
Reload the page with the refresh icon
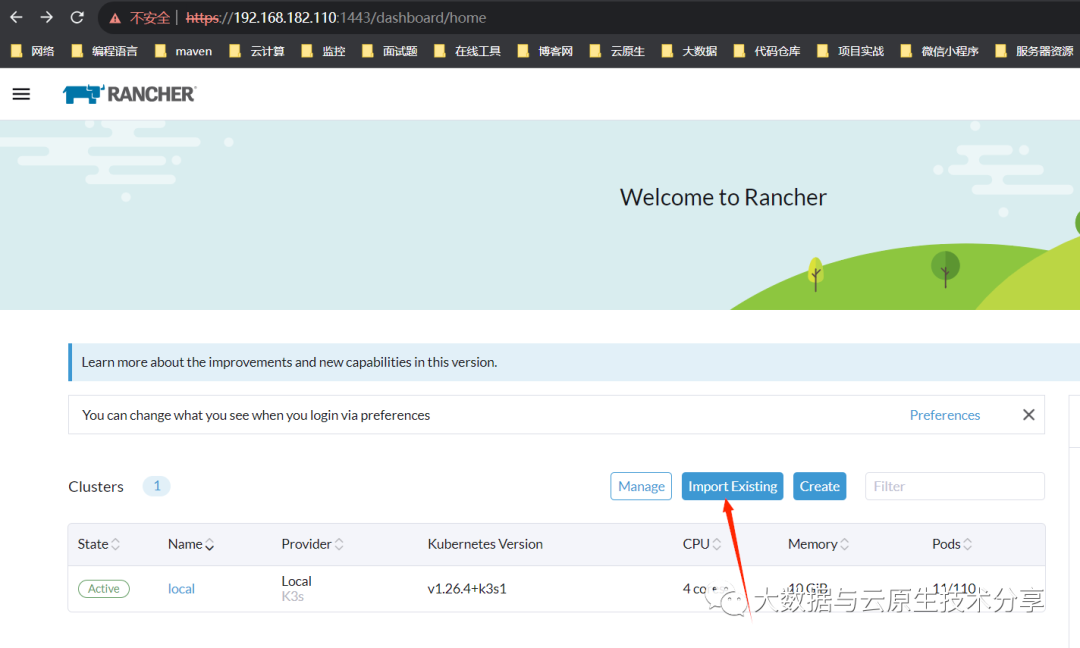tap(77, 17)
